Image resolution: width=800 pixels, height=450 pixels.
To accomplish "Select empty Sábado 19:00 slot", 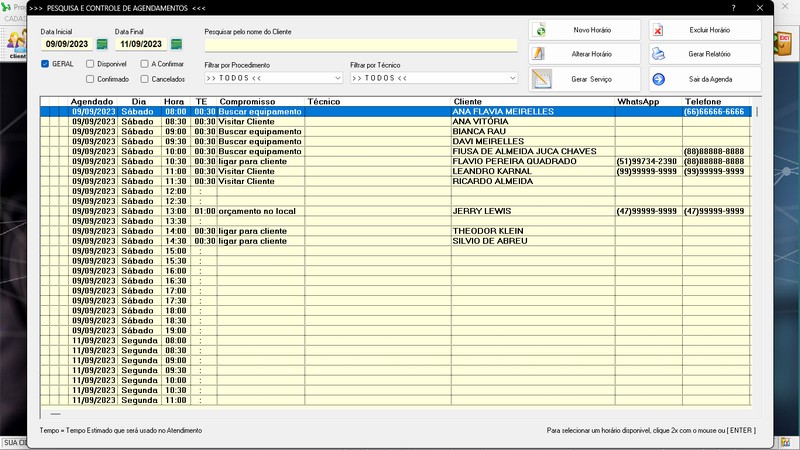I will (395, 330).
